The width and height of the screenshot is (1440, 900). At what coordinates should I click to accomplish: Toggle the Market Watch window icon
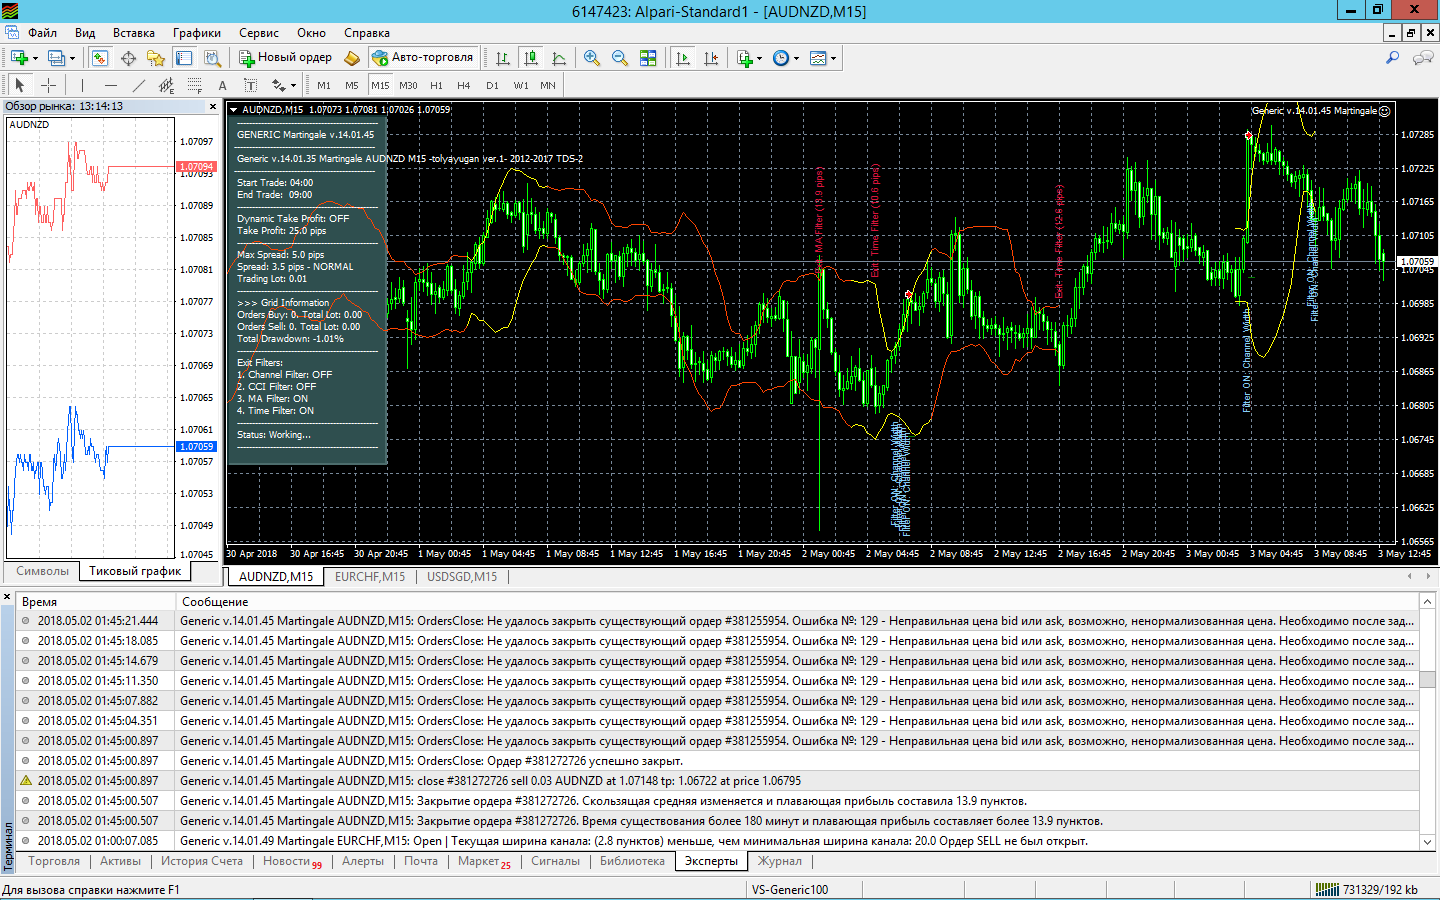100,58
